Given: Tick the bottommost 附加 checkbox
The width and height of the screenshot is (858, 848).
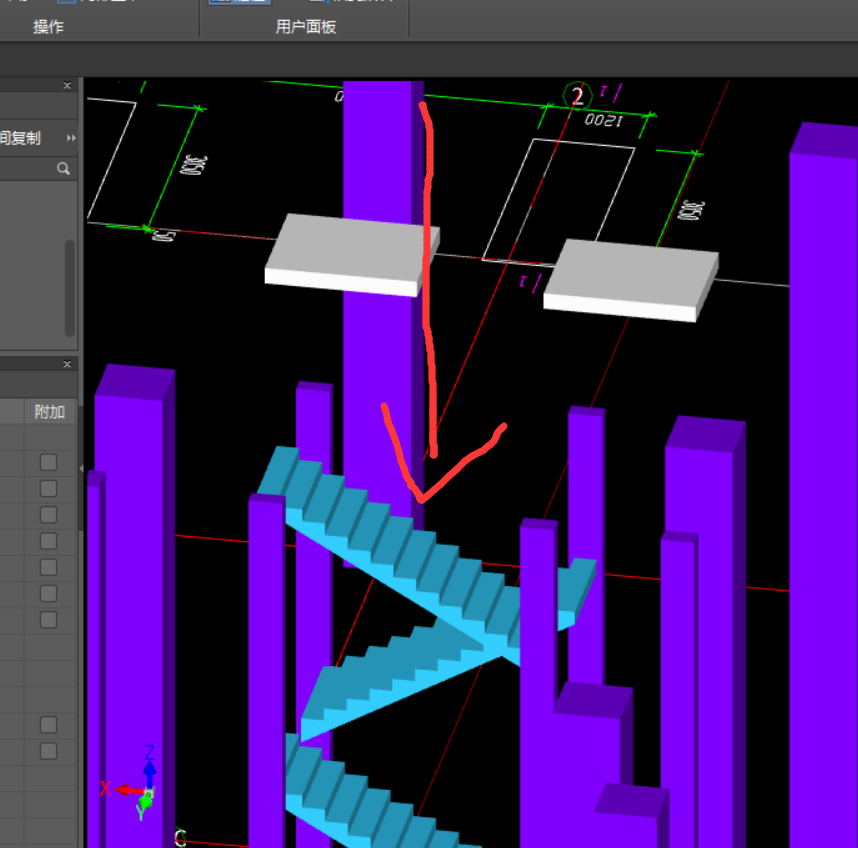Looking at the screenshot, I should click(49, 751).
